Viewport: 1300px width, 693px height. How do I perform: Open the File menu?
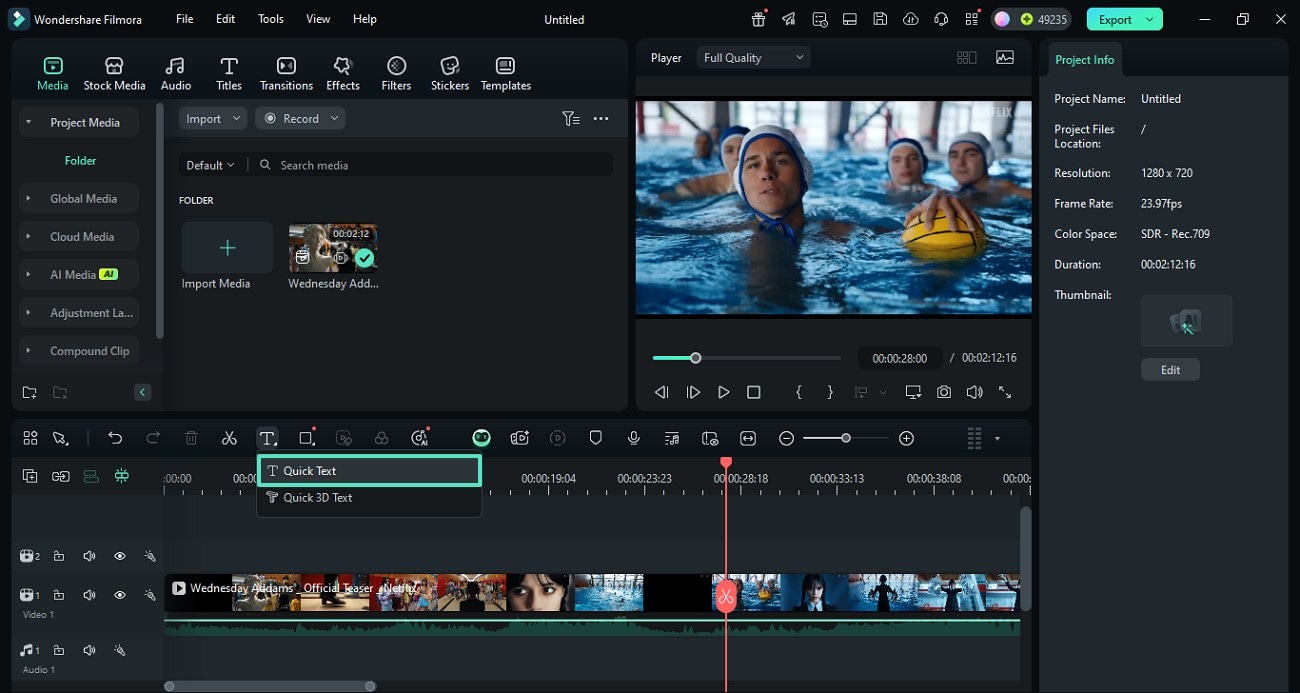click(x=185, y=19)
